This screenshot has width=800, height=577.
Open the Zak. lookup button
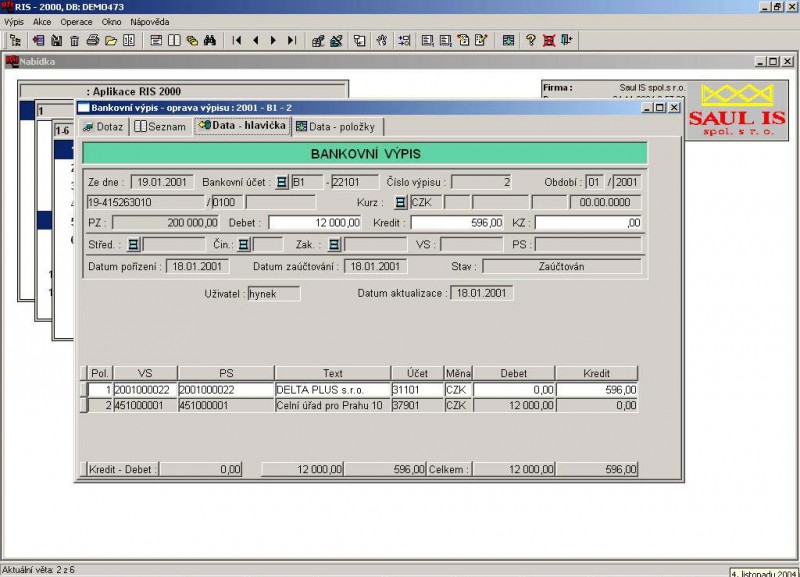coord(334,244)
